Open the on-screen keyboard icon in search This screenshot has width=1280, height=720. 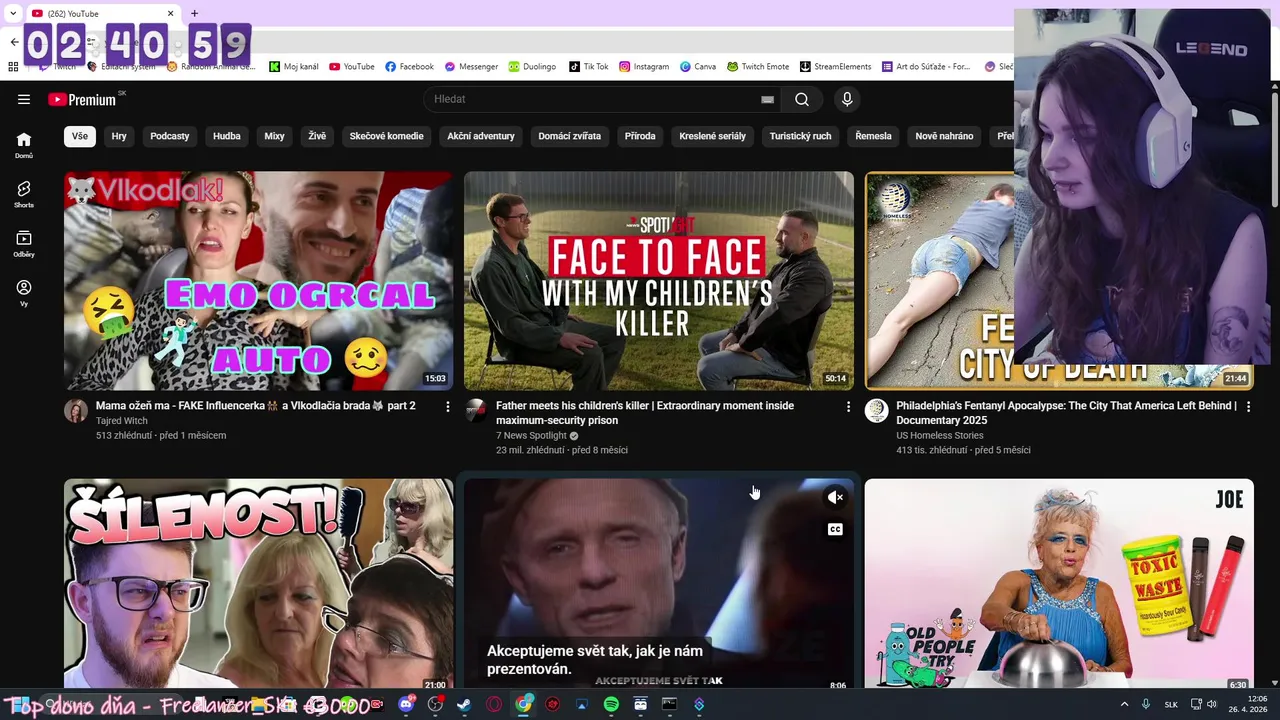click(x=767, y=99)
